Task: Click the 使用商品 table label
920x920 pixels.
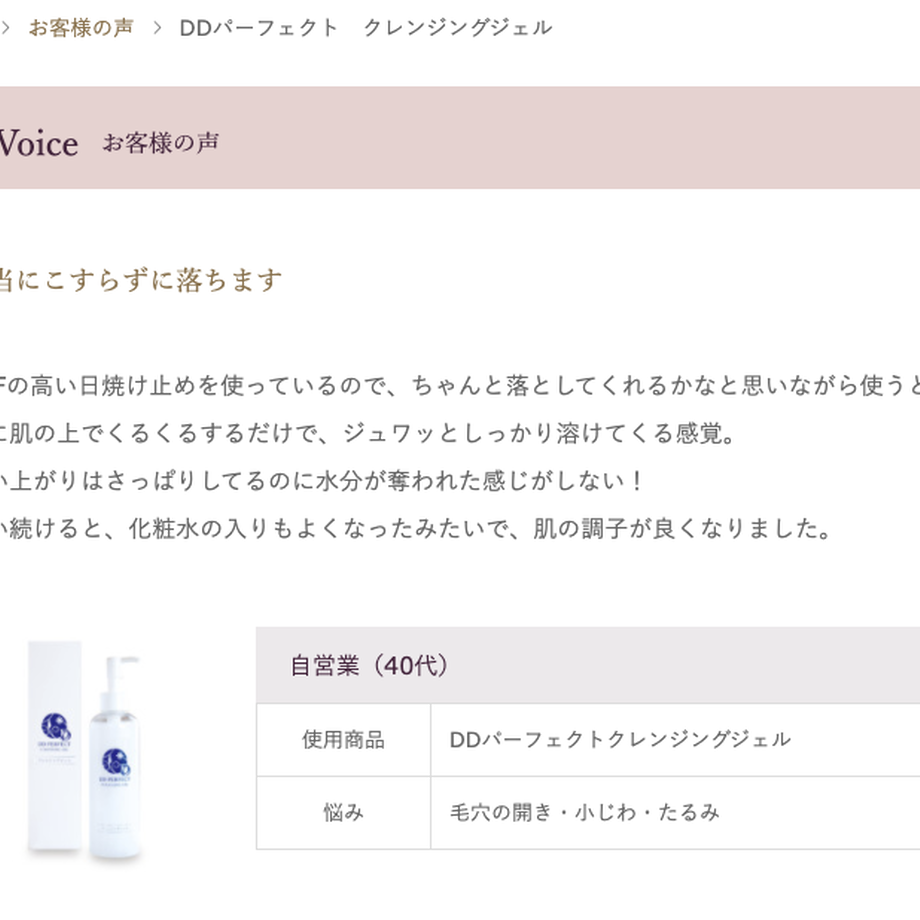Action: (x=344, y=740)
